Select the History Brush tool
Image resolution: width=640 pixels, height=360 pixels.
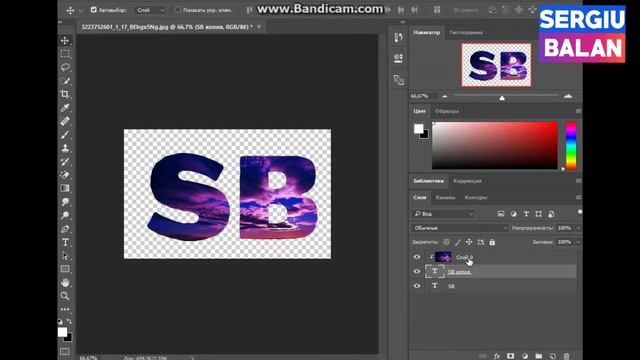pyautogui.click(x=65, y=161)
